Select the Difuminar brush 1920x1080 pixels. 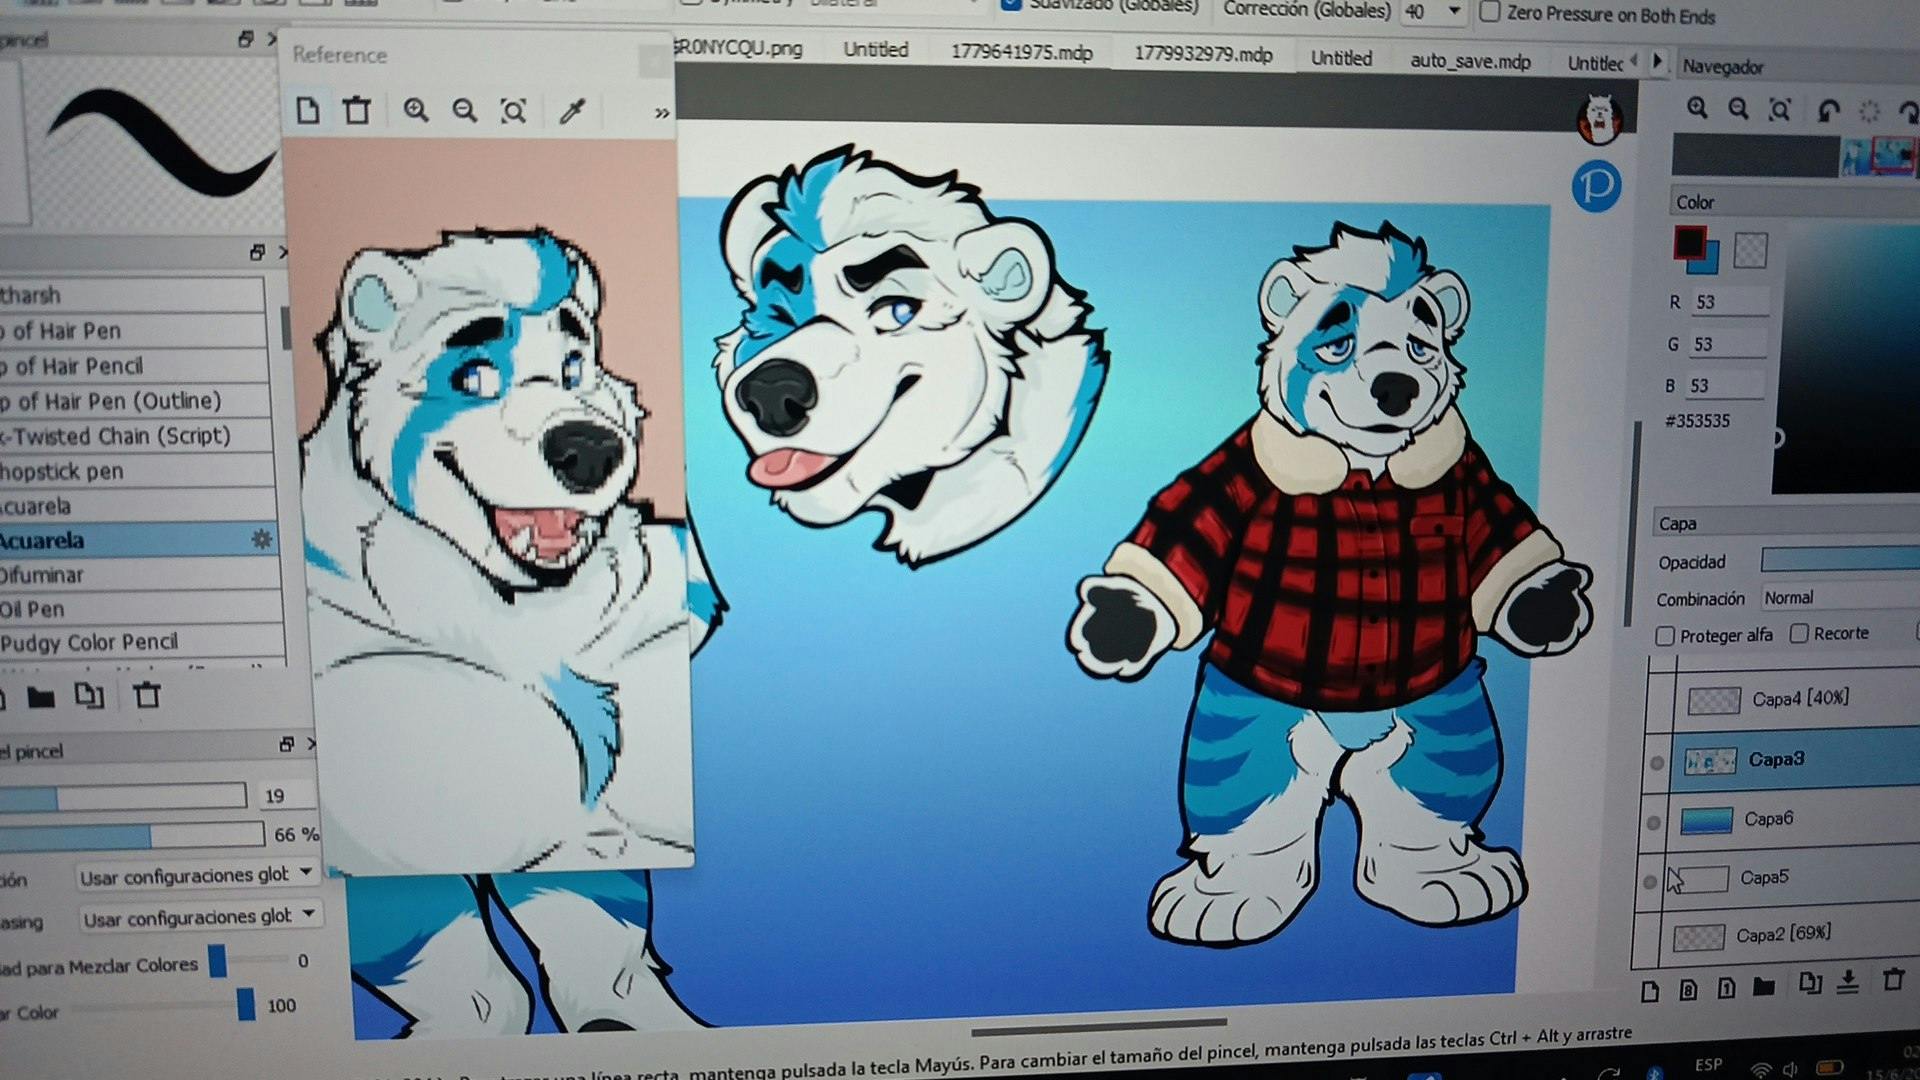click(x=138, y=575)
